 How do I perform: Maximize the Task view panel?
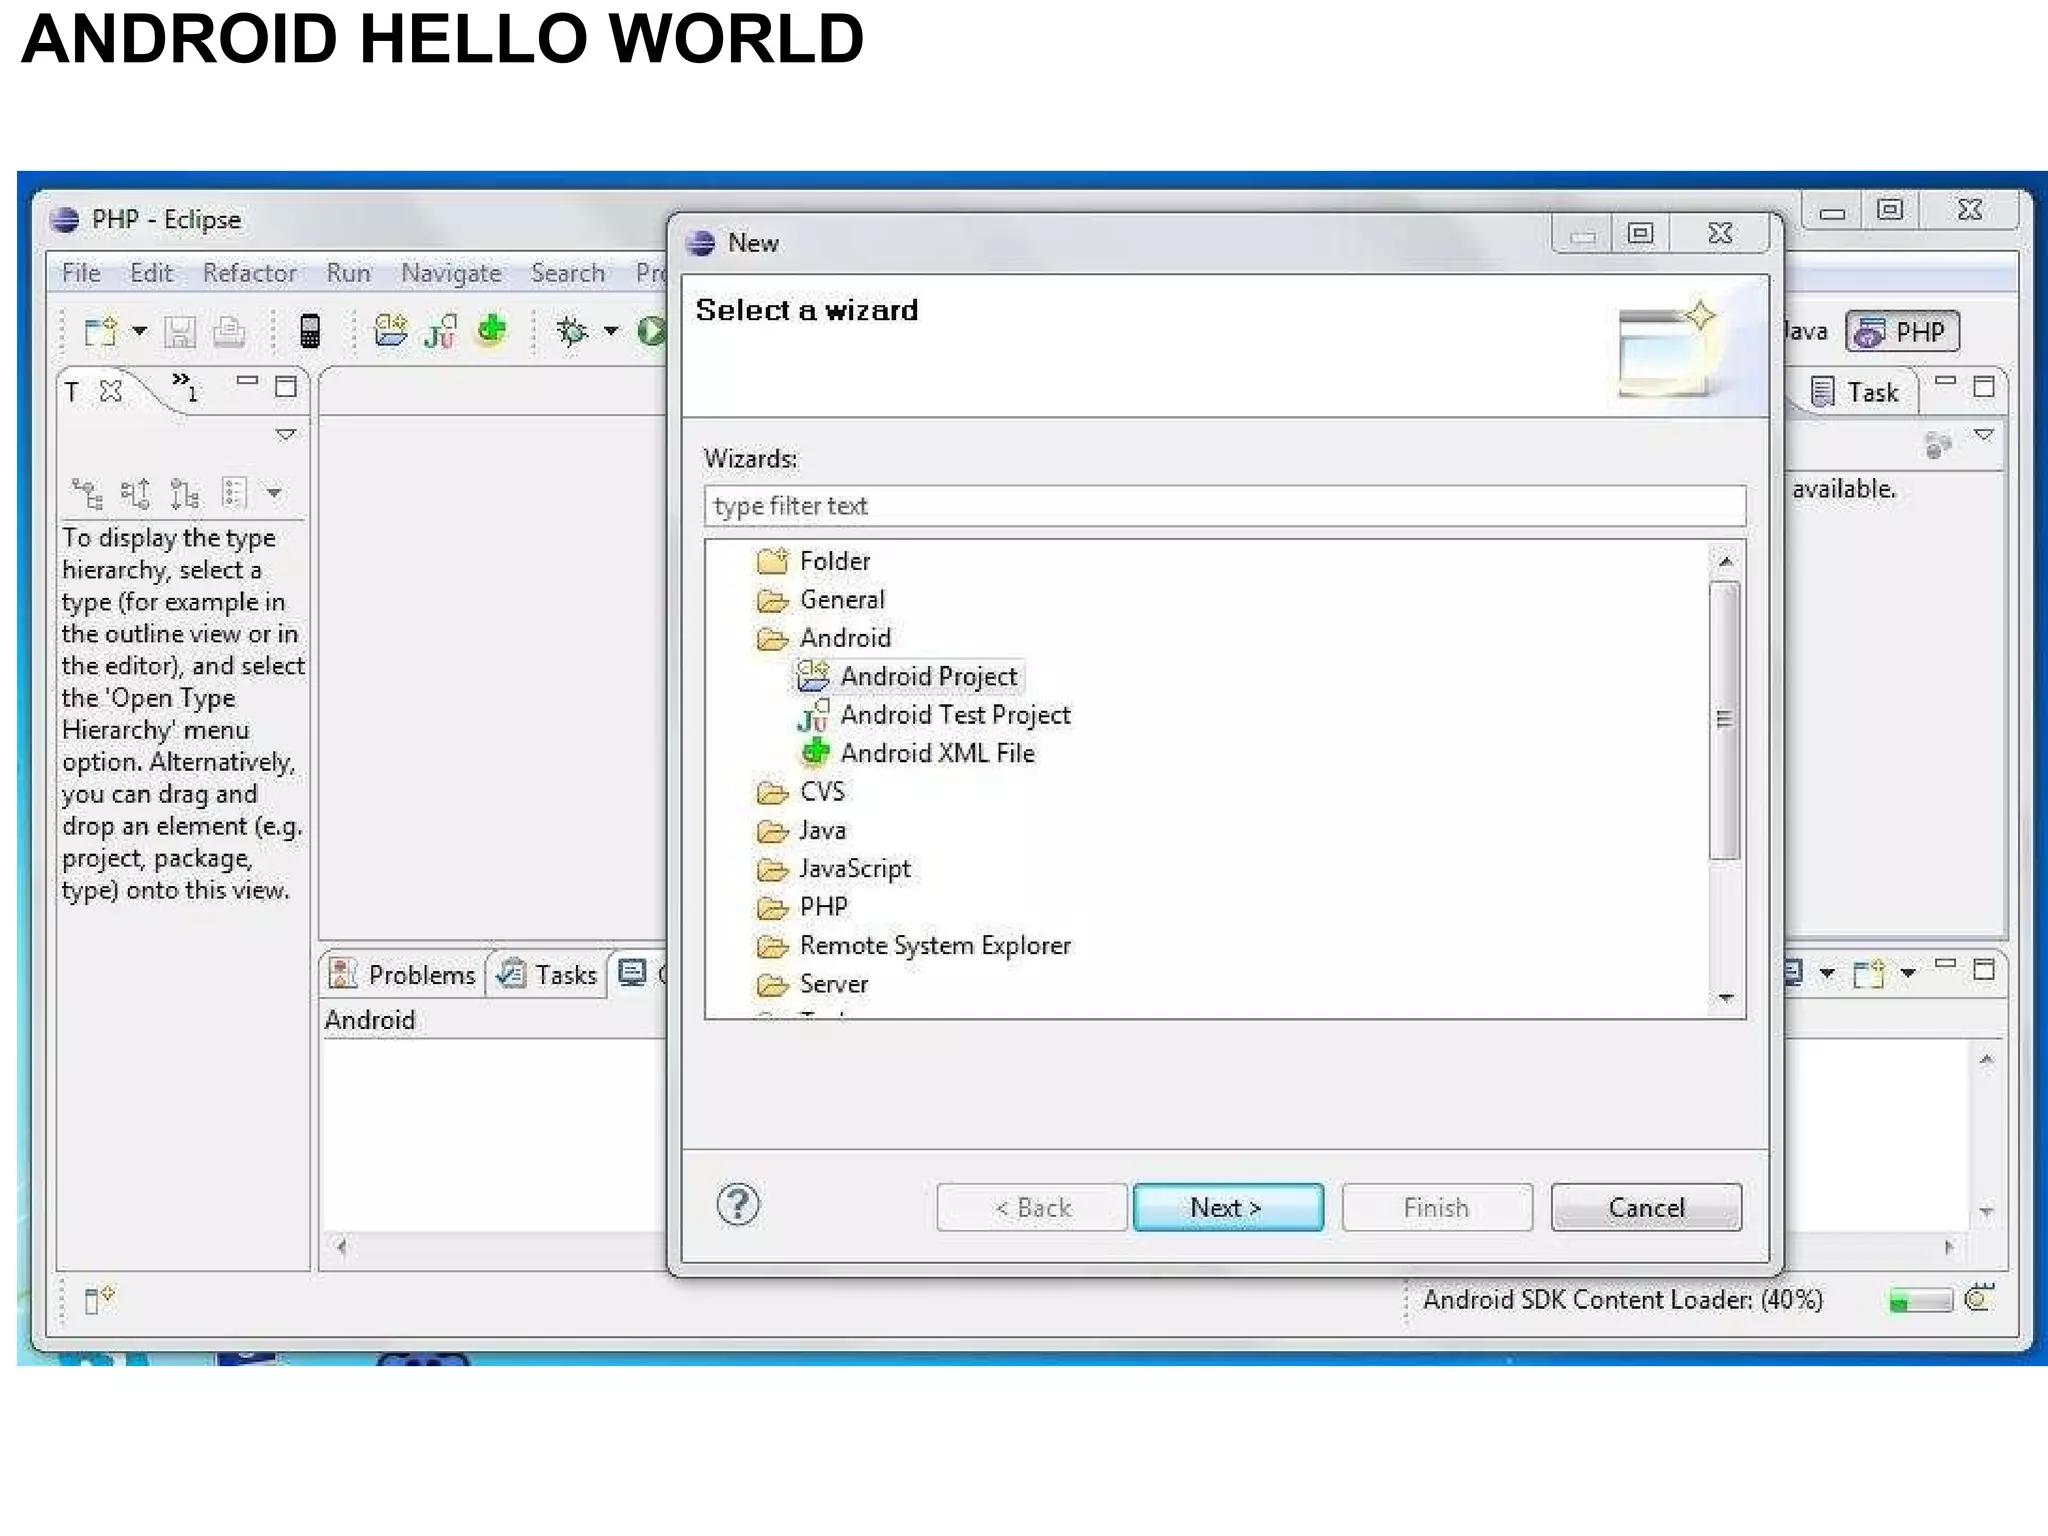tap(1984, 387)
